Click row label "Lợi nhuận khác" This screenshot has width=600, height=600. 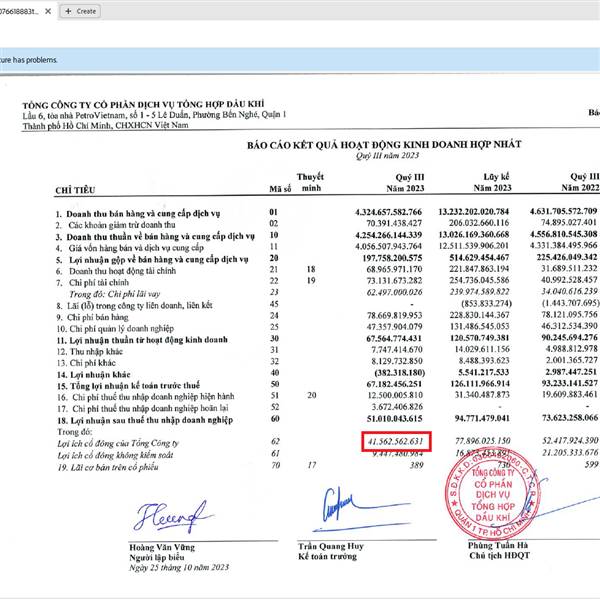pos(100,375)
